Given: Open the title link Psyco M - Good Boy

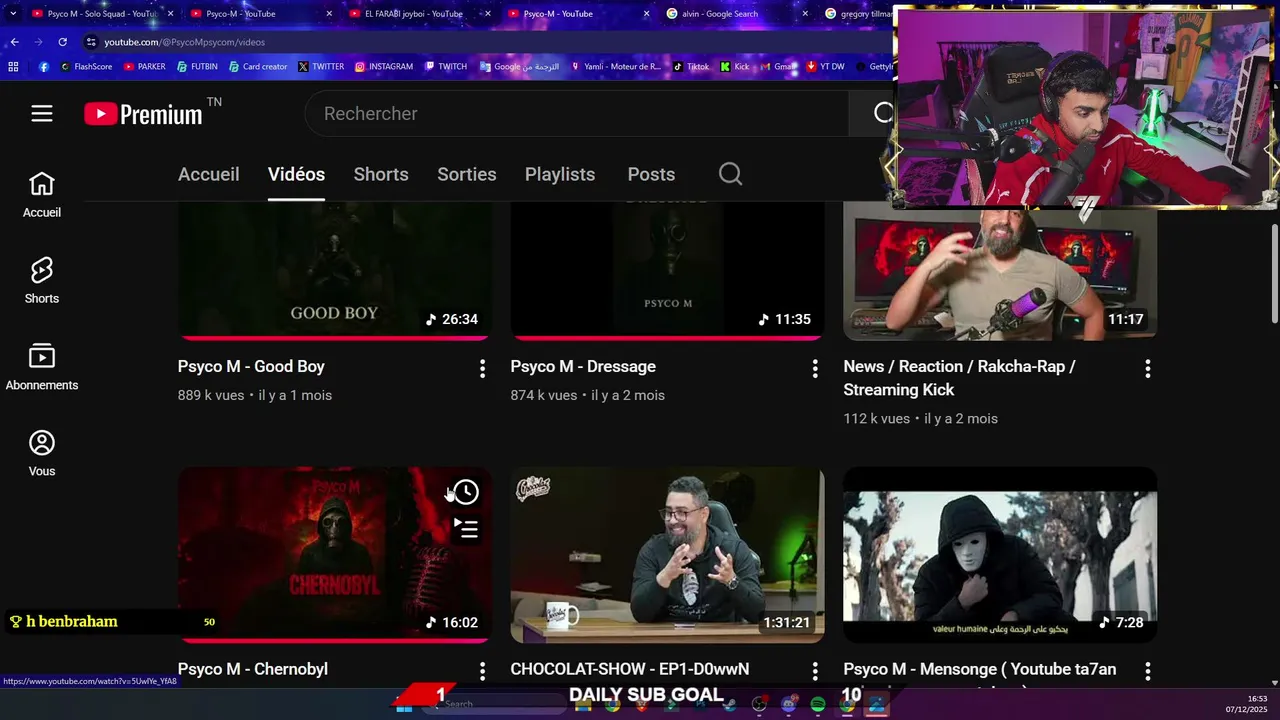Looking at the screenshot, I should (251, 367).
